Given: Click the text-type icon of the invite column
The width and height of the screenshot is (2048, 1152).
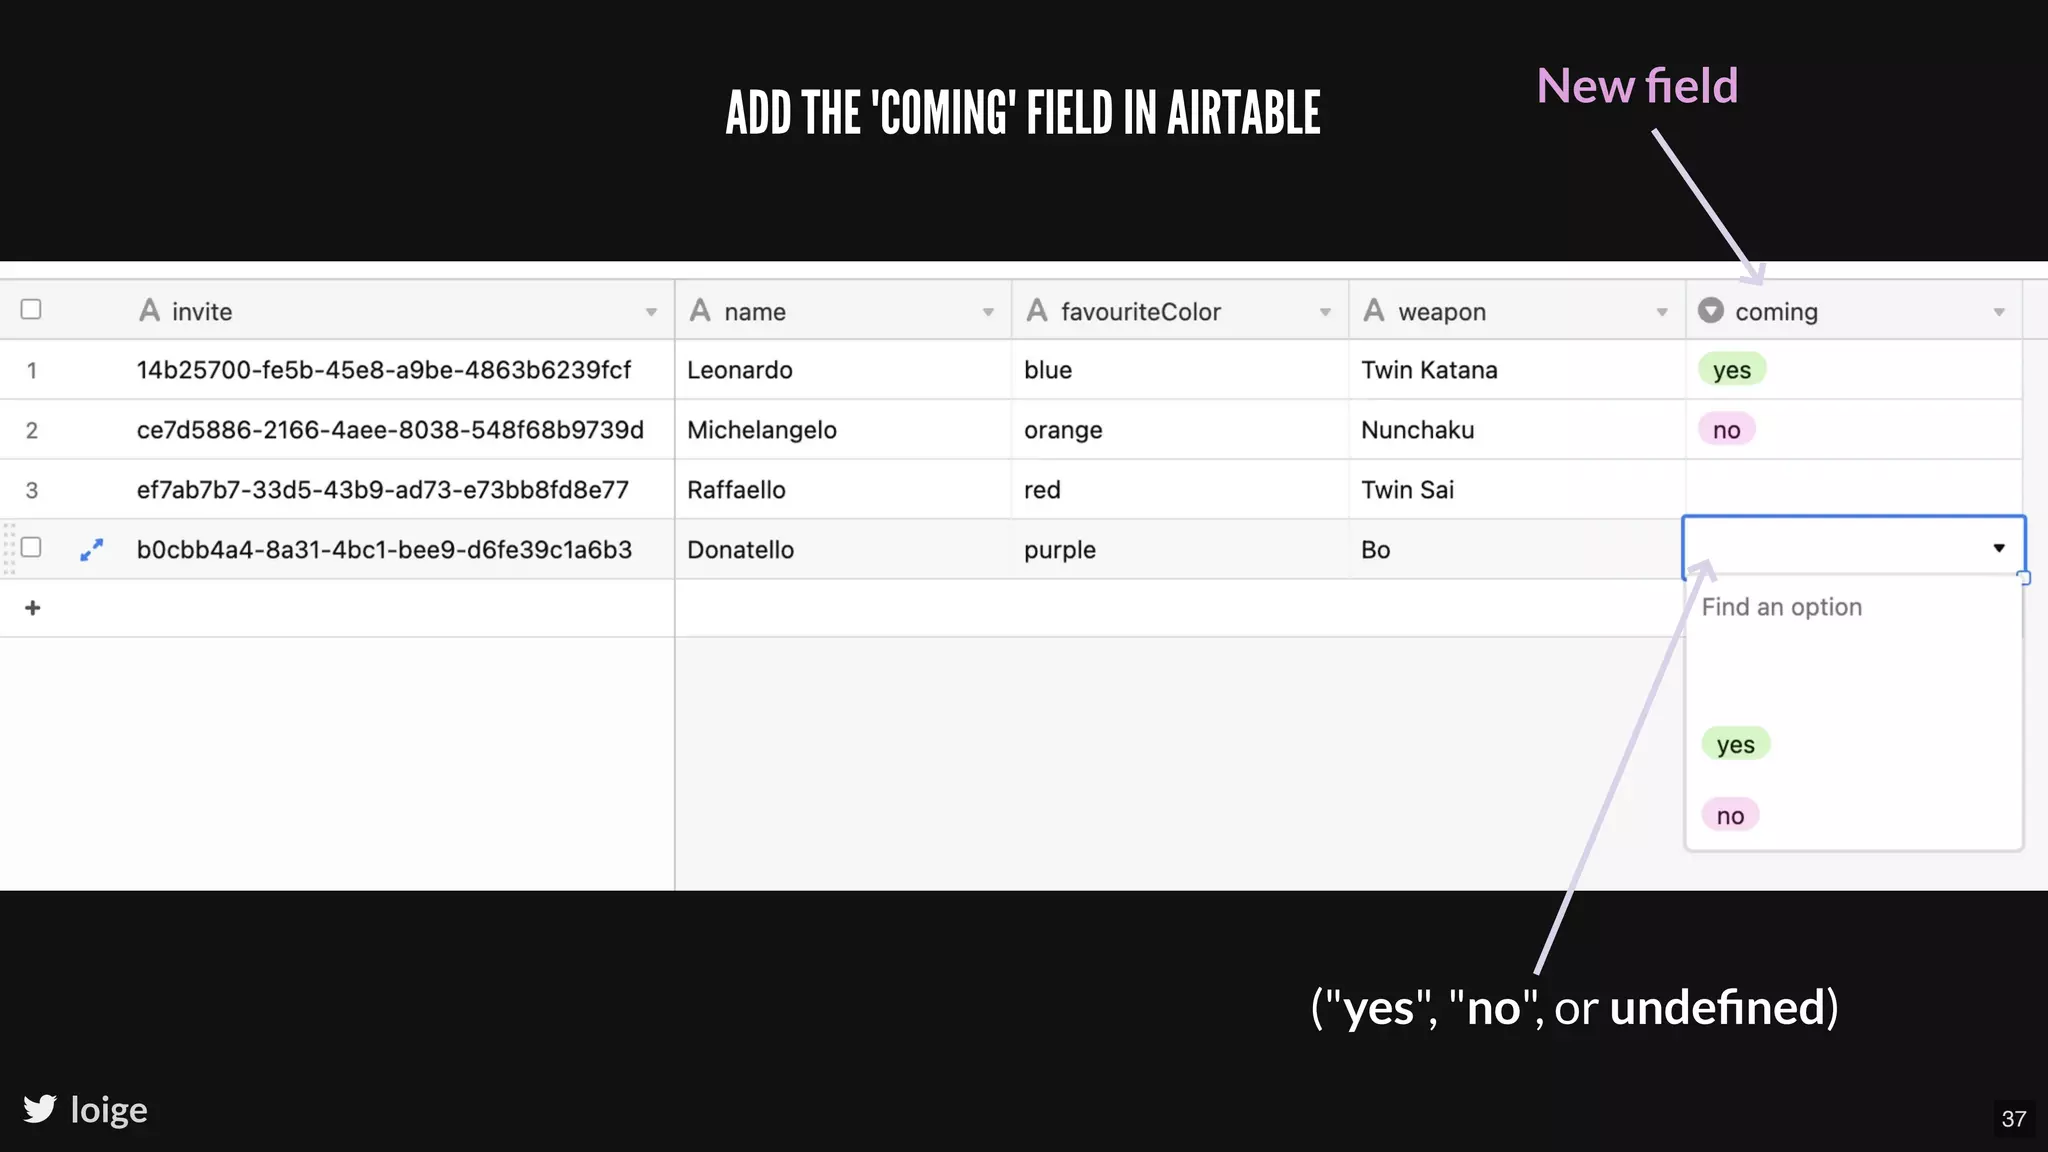Looking at the screenshot, I should click(x=149, y=310).
